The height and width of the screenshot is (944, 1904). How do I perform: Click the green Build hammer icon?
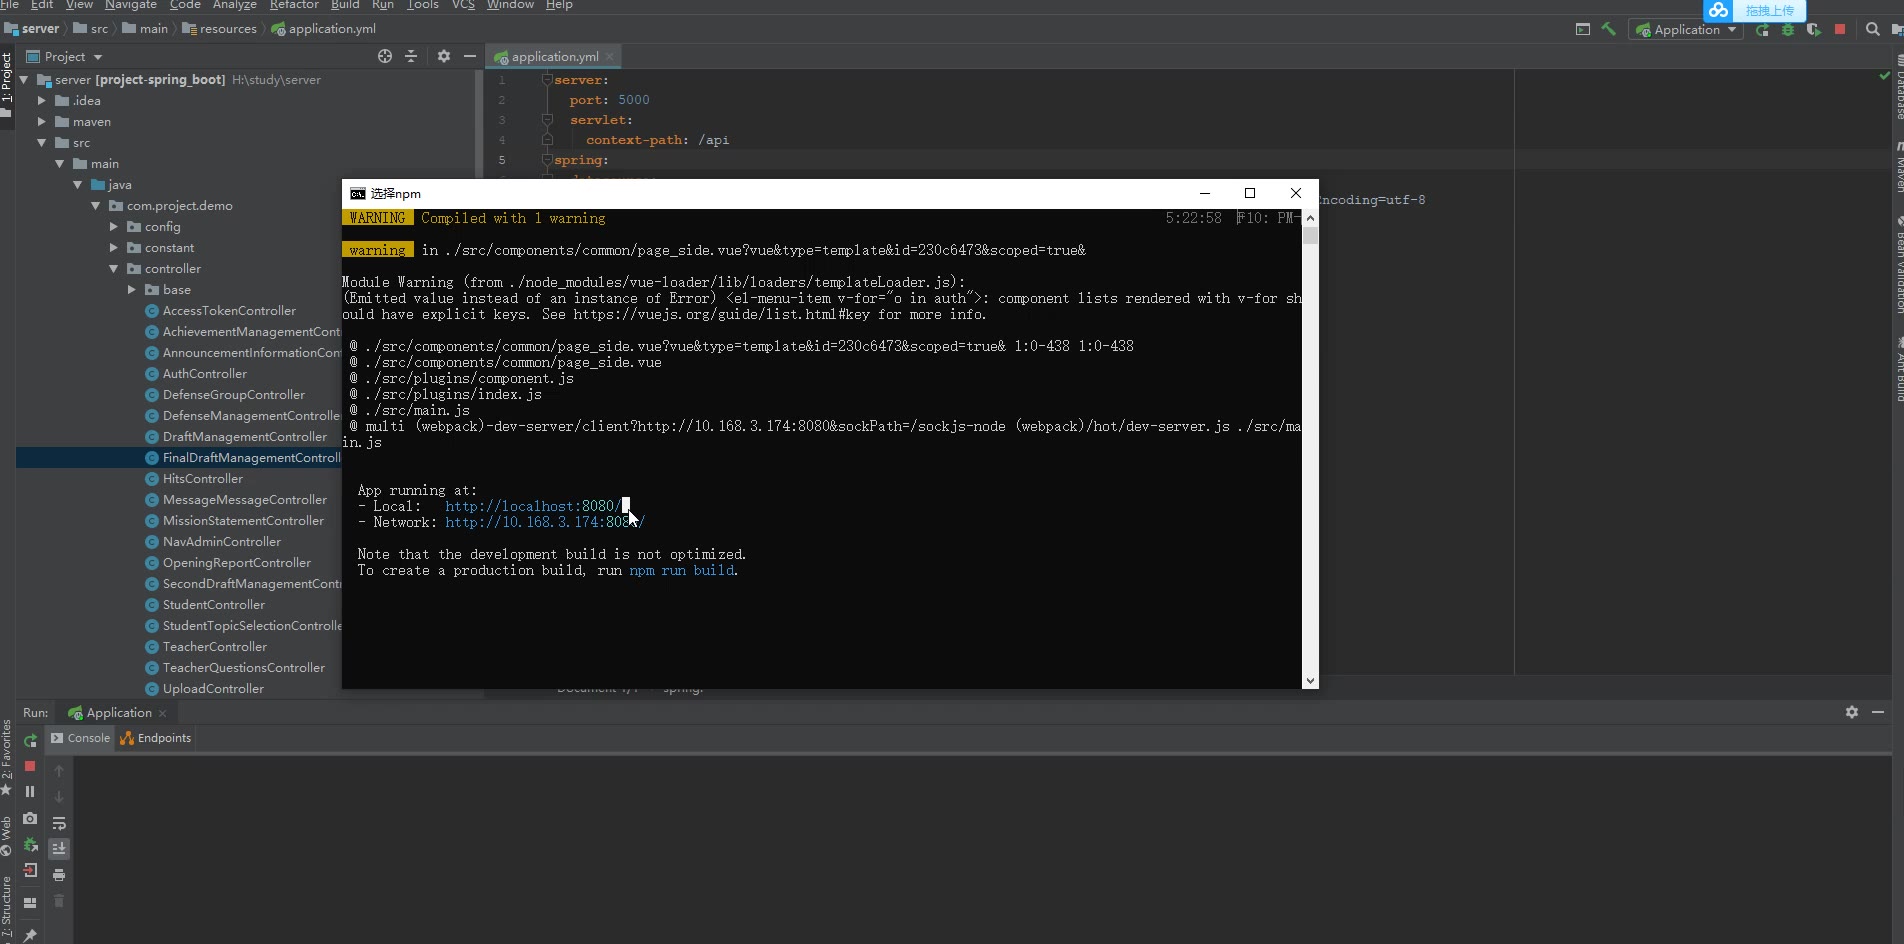(x=1609, y=29)
